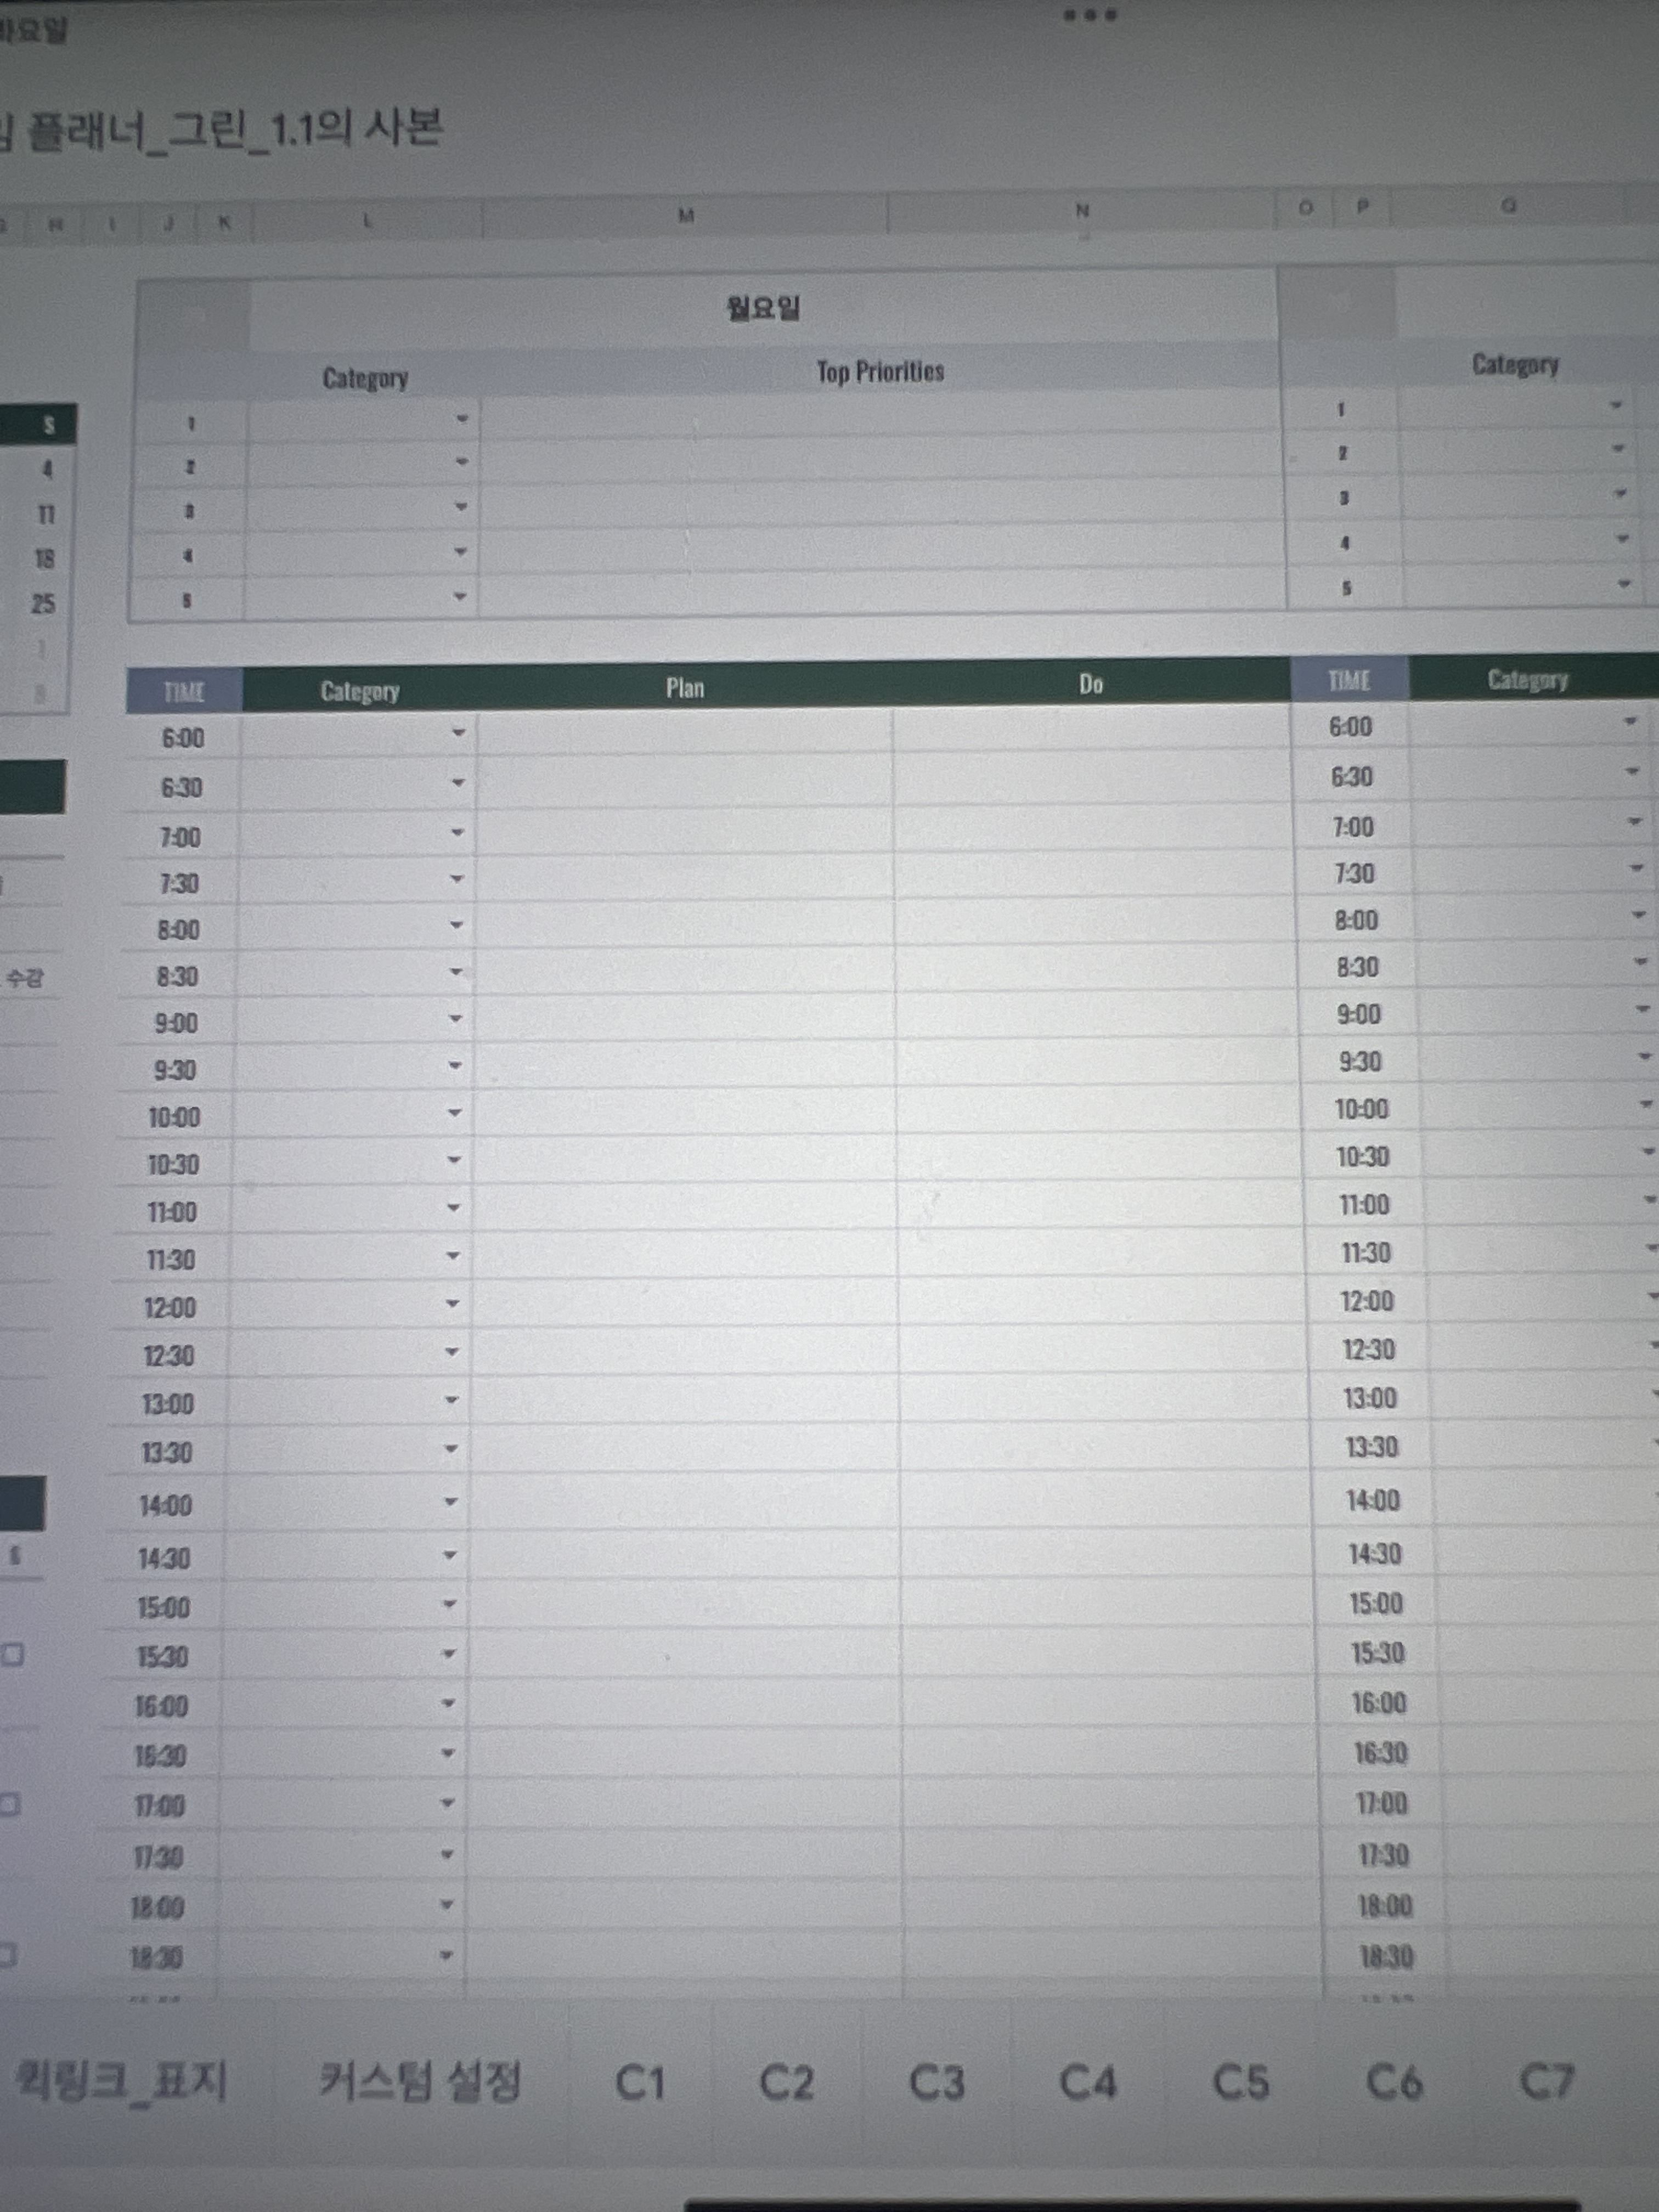Open Monday 8:00 Category dropdown arrow
The width and height of the screenshot is (1659, 2212).
click(x=456, y=925)
